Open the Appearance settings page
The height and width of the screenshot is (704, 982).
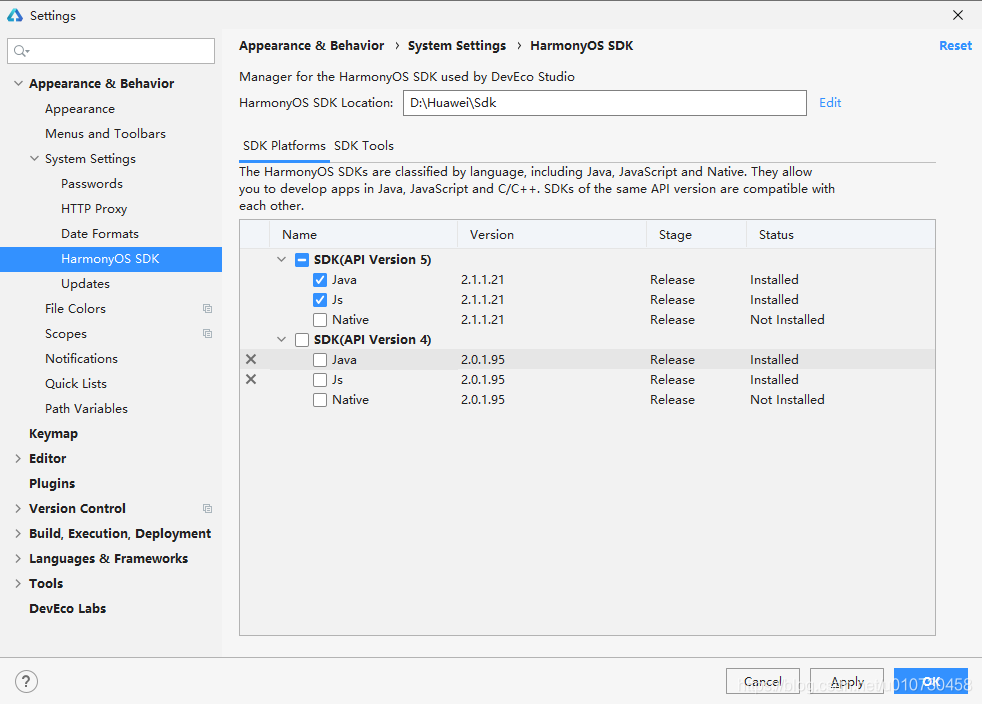80,109
